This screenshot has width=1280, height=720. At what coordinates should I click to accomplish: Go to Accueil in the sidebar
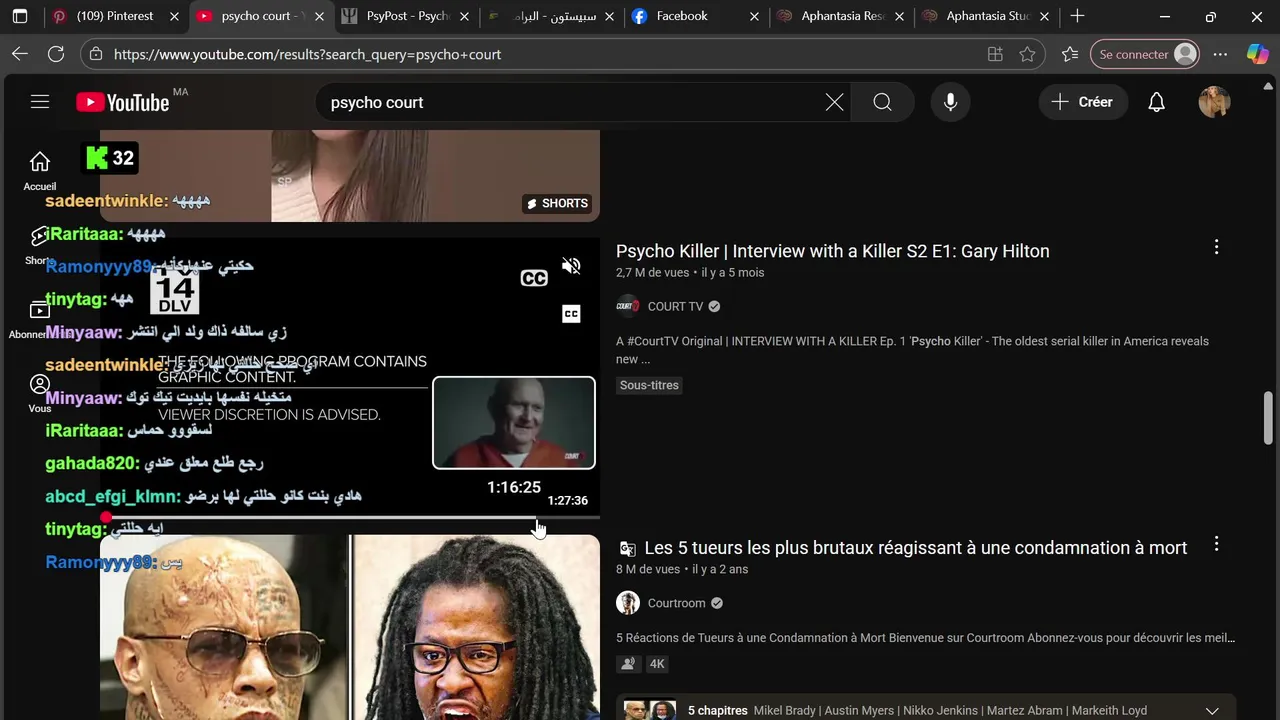40,170
